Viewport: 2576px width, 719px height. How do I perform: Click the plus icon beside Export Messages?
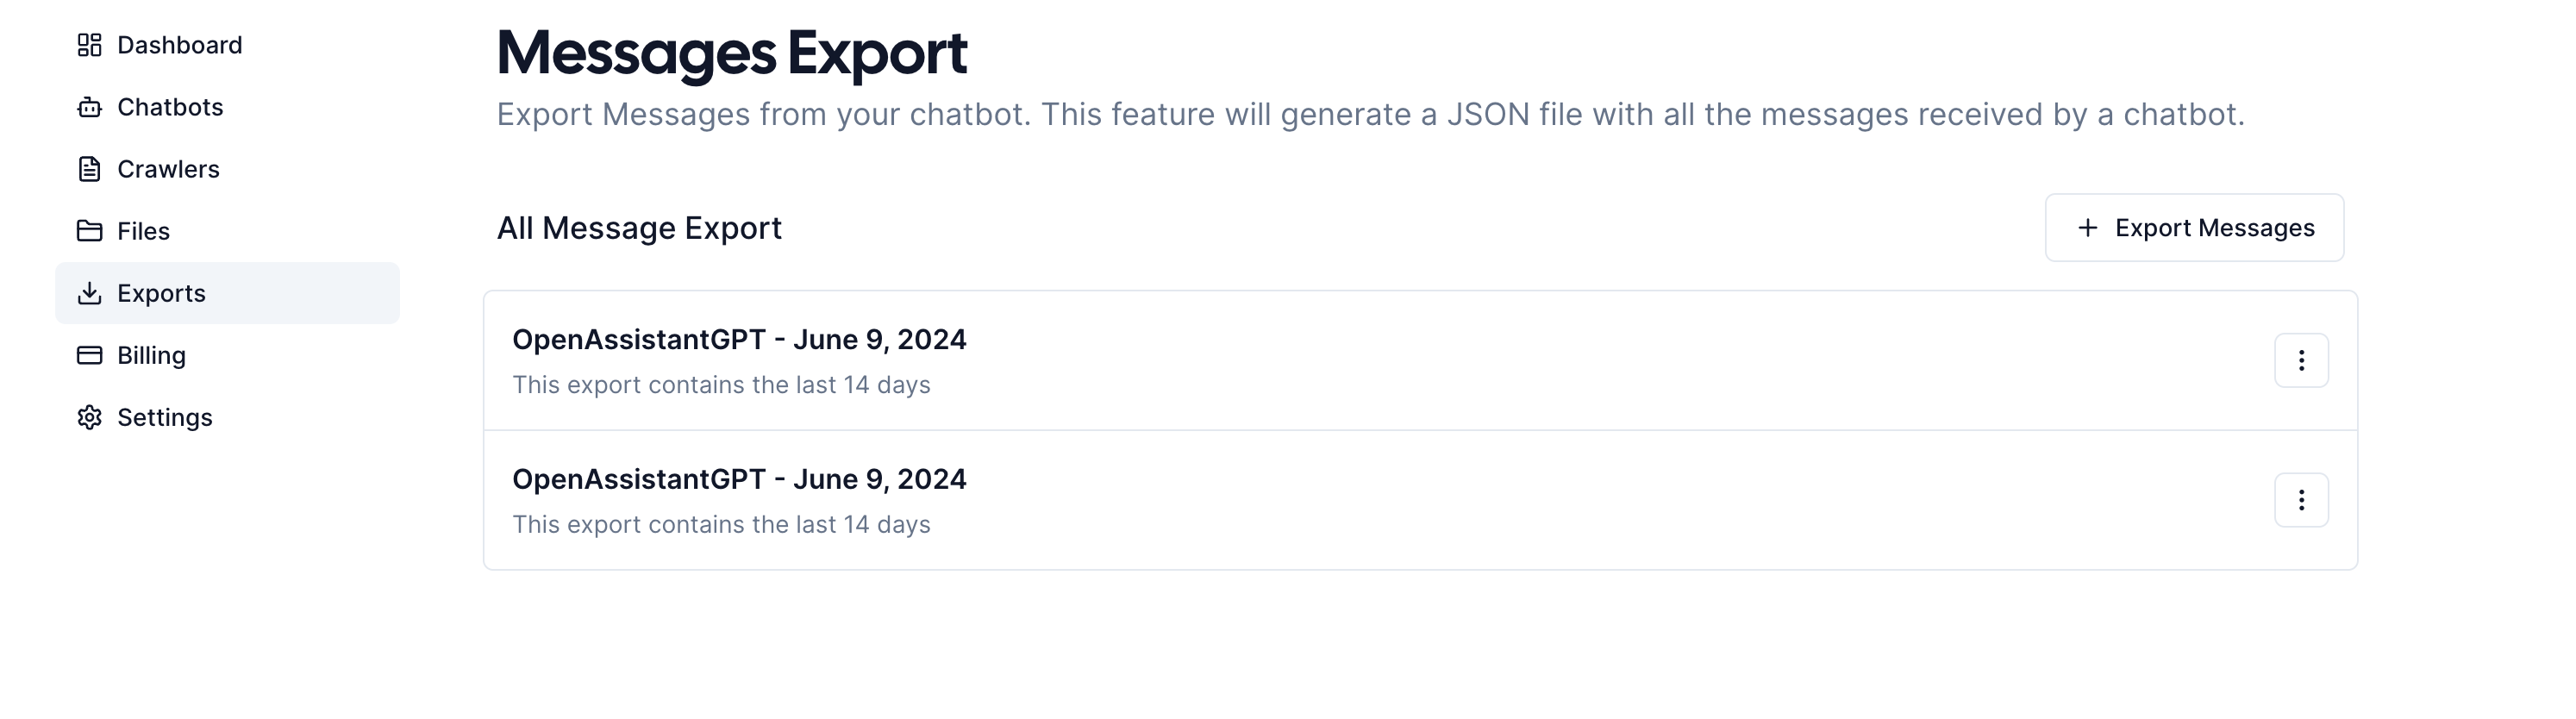pos(2087,228)
